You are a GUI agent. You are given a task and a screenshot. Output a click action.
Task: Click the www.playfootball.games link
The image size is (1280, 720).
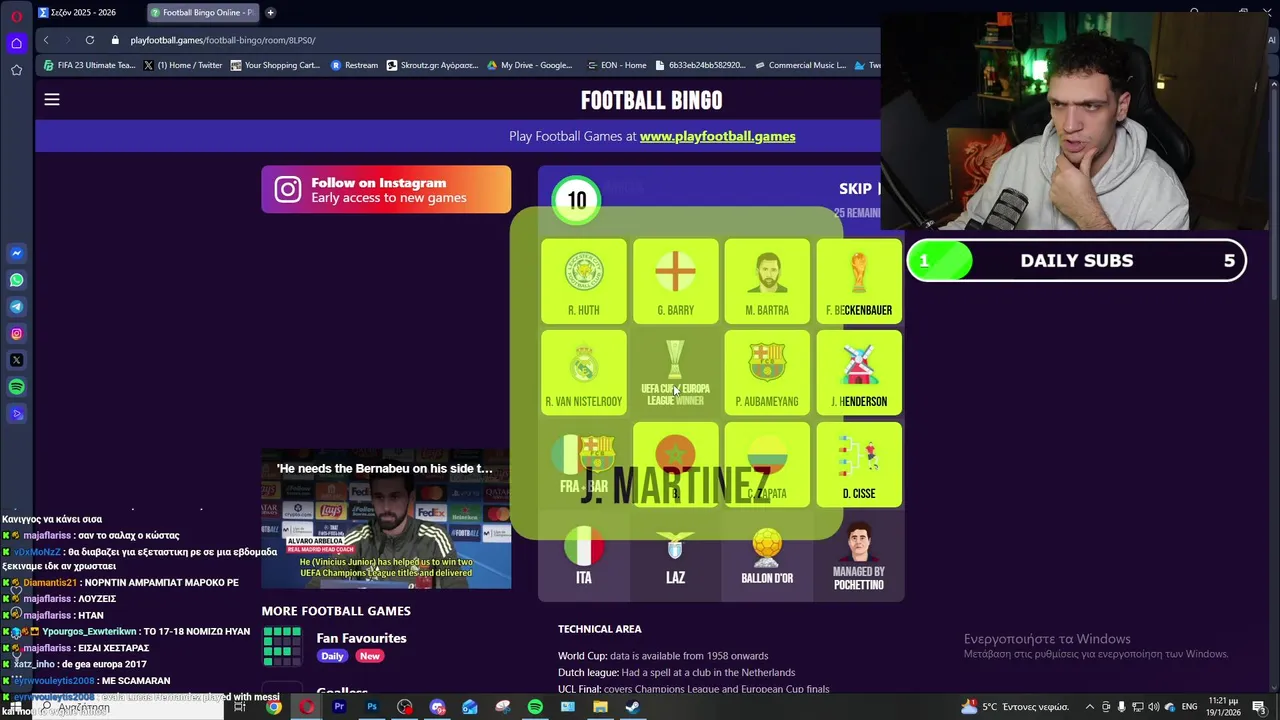tap(717, 136)
